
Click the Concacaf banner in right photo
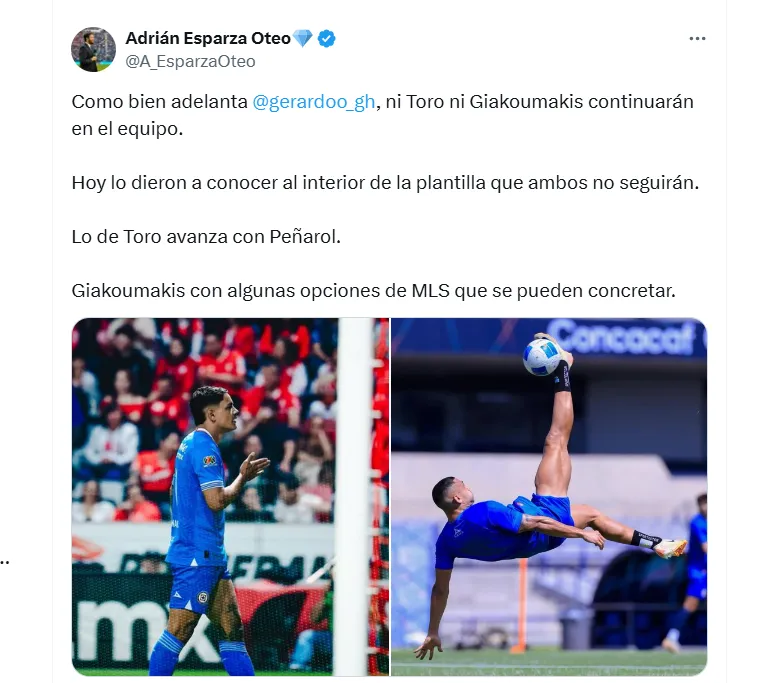pos(624,338)
